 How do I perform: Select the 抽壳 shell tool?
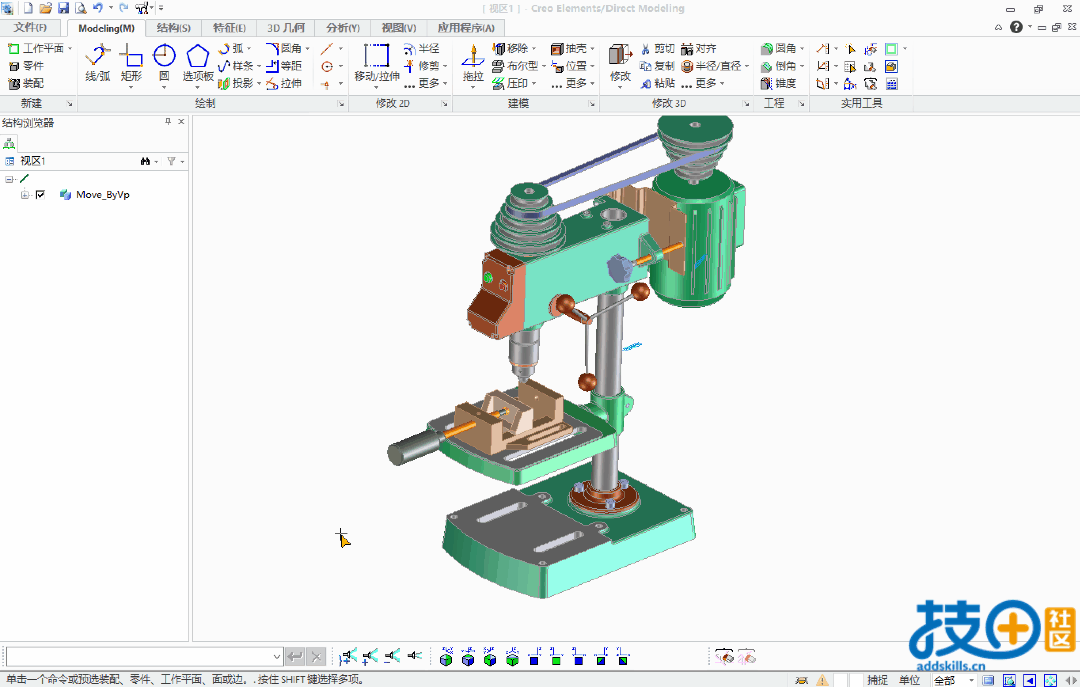click(569, 49)
